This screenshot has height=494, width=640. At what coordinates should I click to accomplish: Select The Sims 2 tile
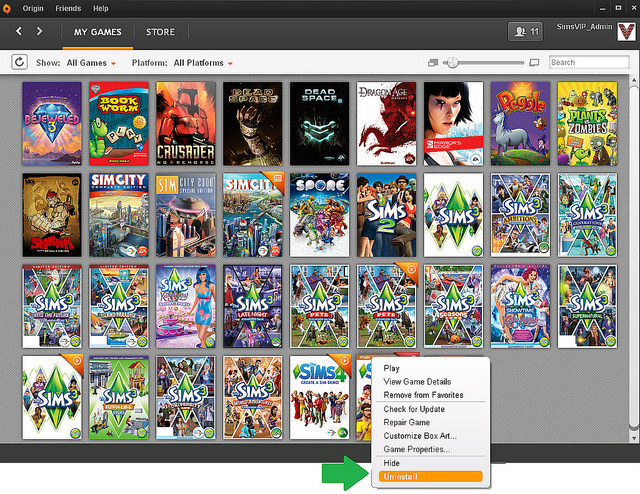(x=387, y=215)
